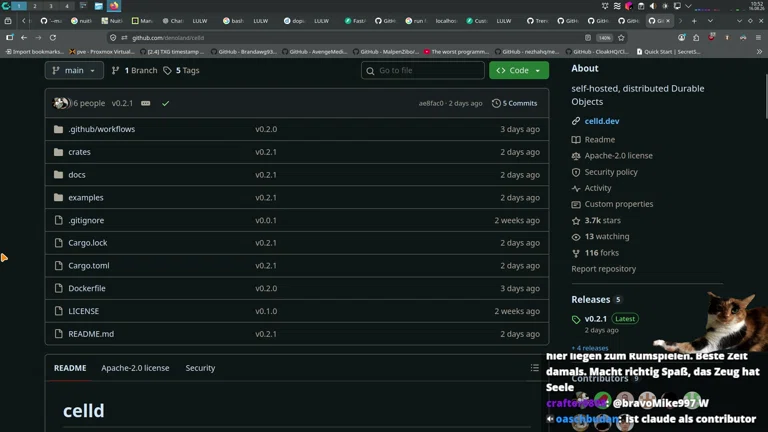Open the file manager taskbar icon
Viewport: 768px width, 432px height.
[98, 6]
